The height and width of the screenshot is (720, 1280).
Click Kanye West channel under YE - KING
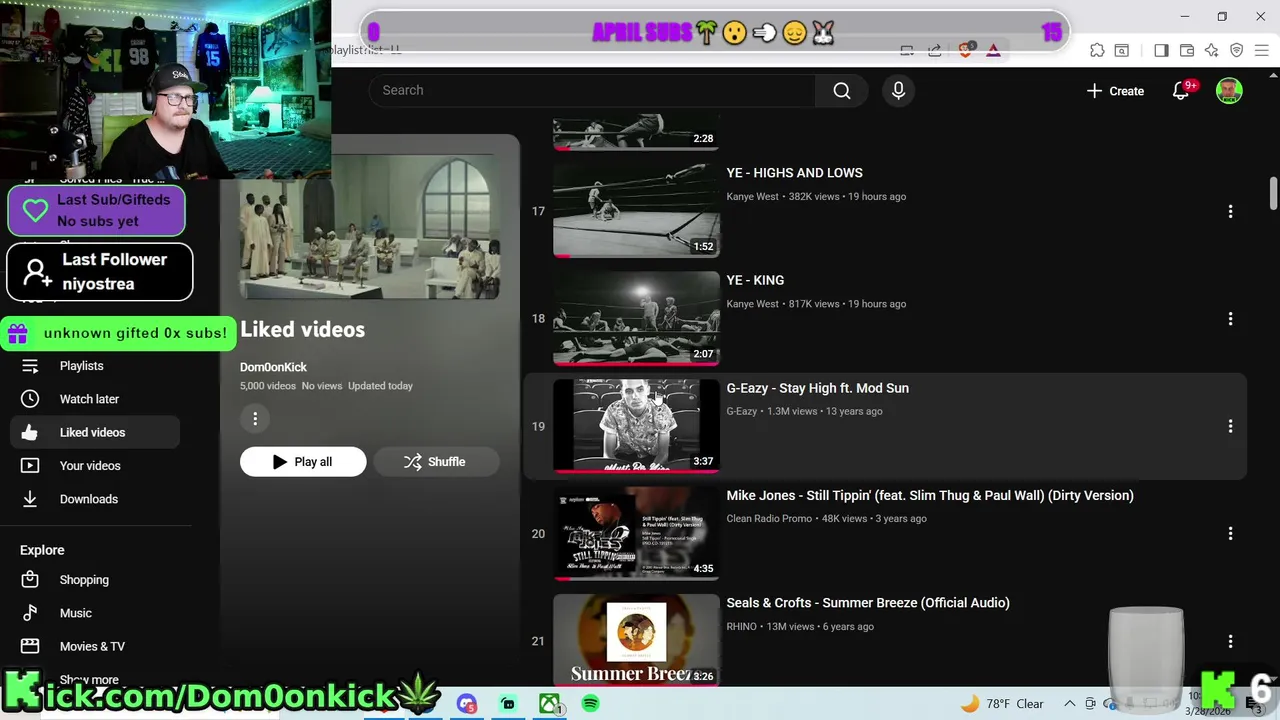click(x=752, y=304)
